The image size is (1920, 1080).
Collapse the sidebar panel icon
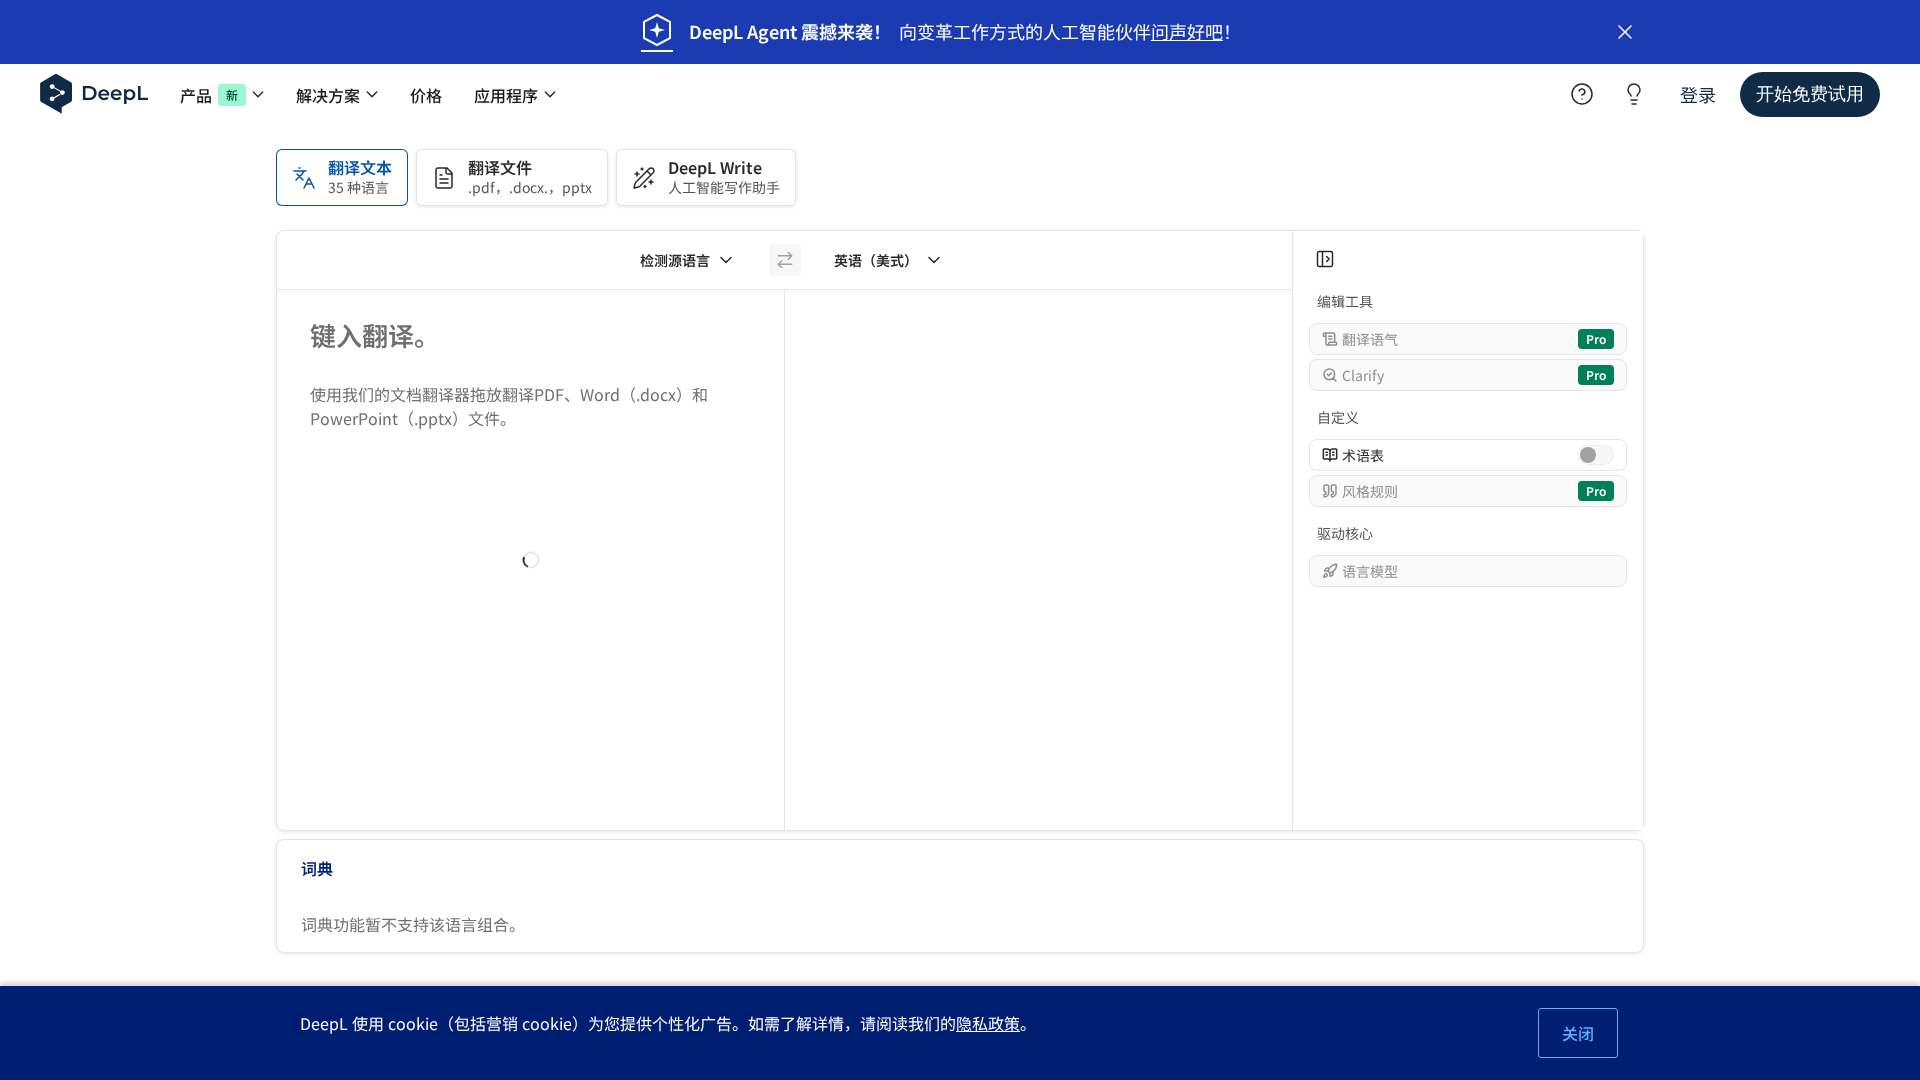(x=1325, y=259)
